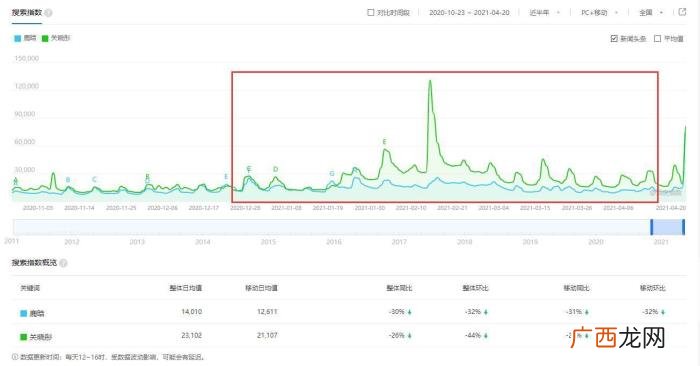Click news marker G on chart
This screenshot has width=700, height=366.
point(332,174)
